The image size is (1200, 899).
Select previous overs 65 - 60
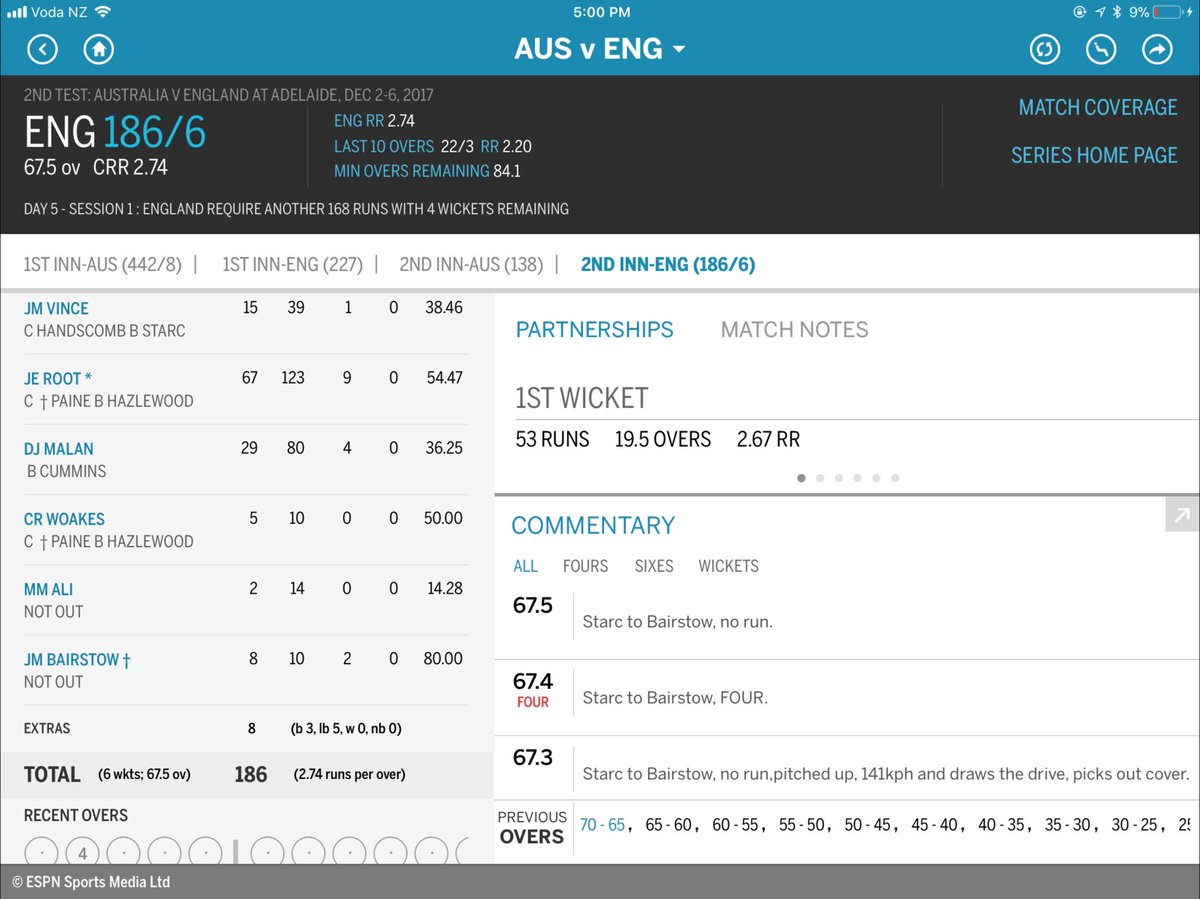click(668, 825)
